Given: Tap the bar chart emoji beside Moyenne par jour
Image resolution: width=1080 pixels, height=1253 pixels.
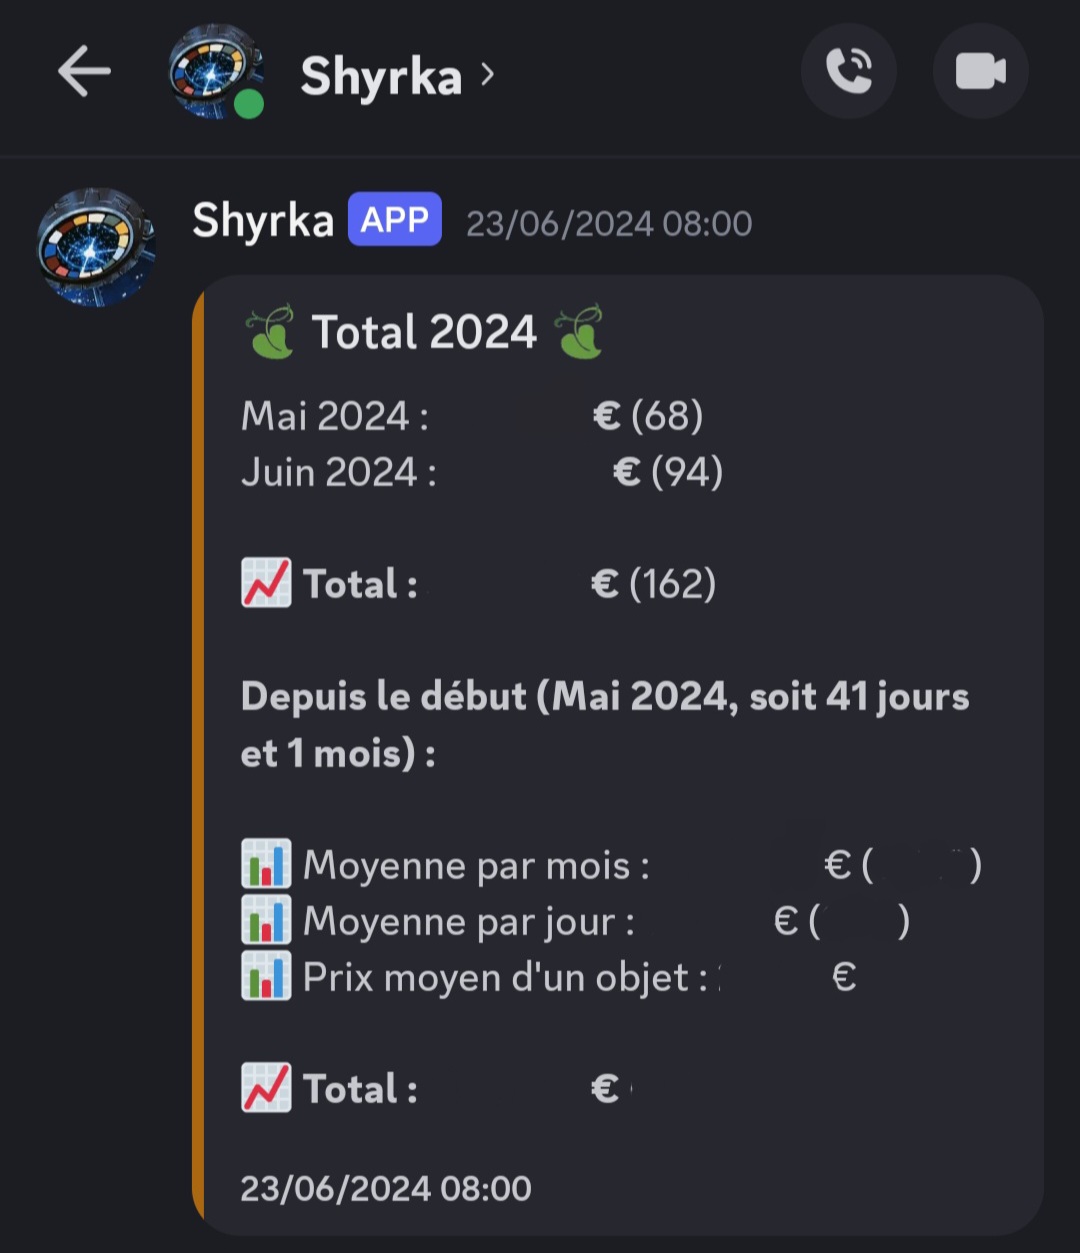Looking at the screenshot, I should [266, 921].
